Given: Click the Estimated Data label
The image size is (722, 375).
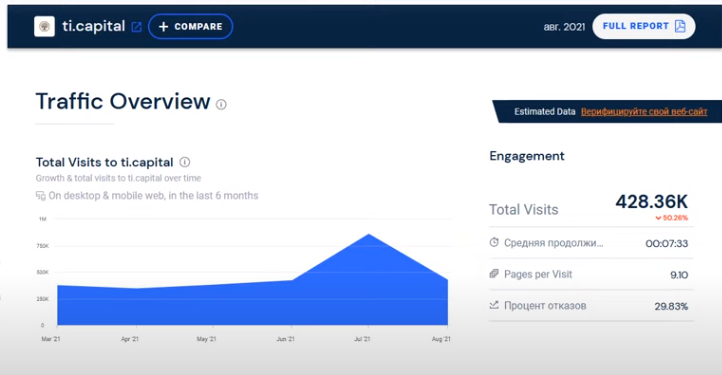Looking at the screenshot, I should coord(545,111).
